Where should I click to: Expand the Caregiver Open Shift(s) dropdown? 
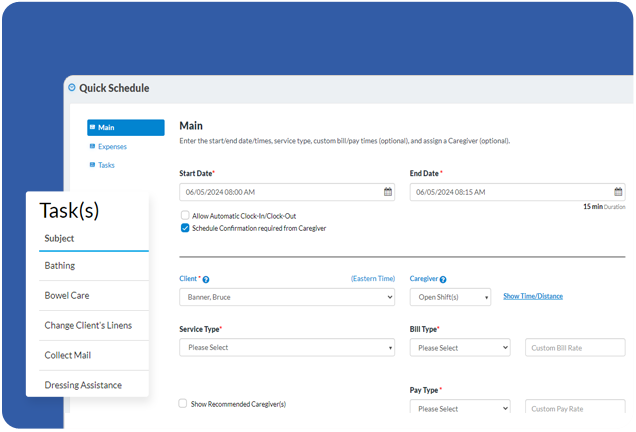point(450,297)
